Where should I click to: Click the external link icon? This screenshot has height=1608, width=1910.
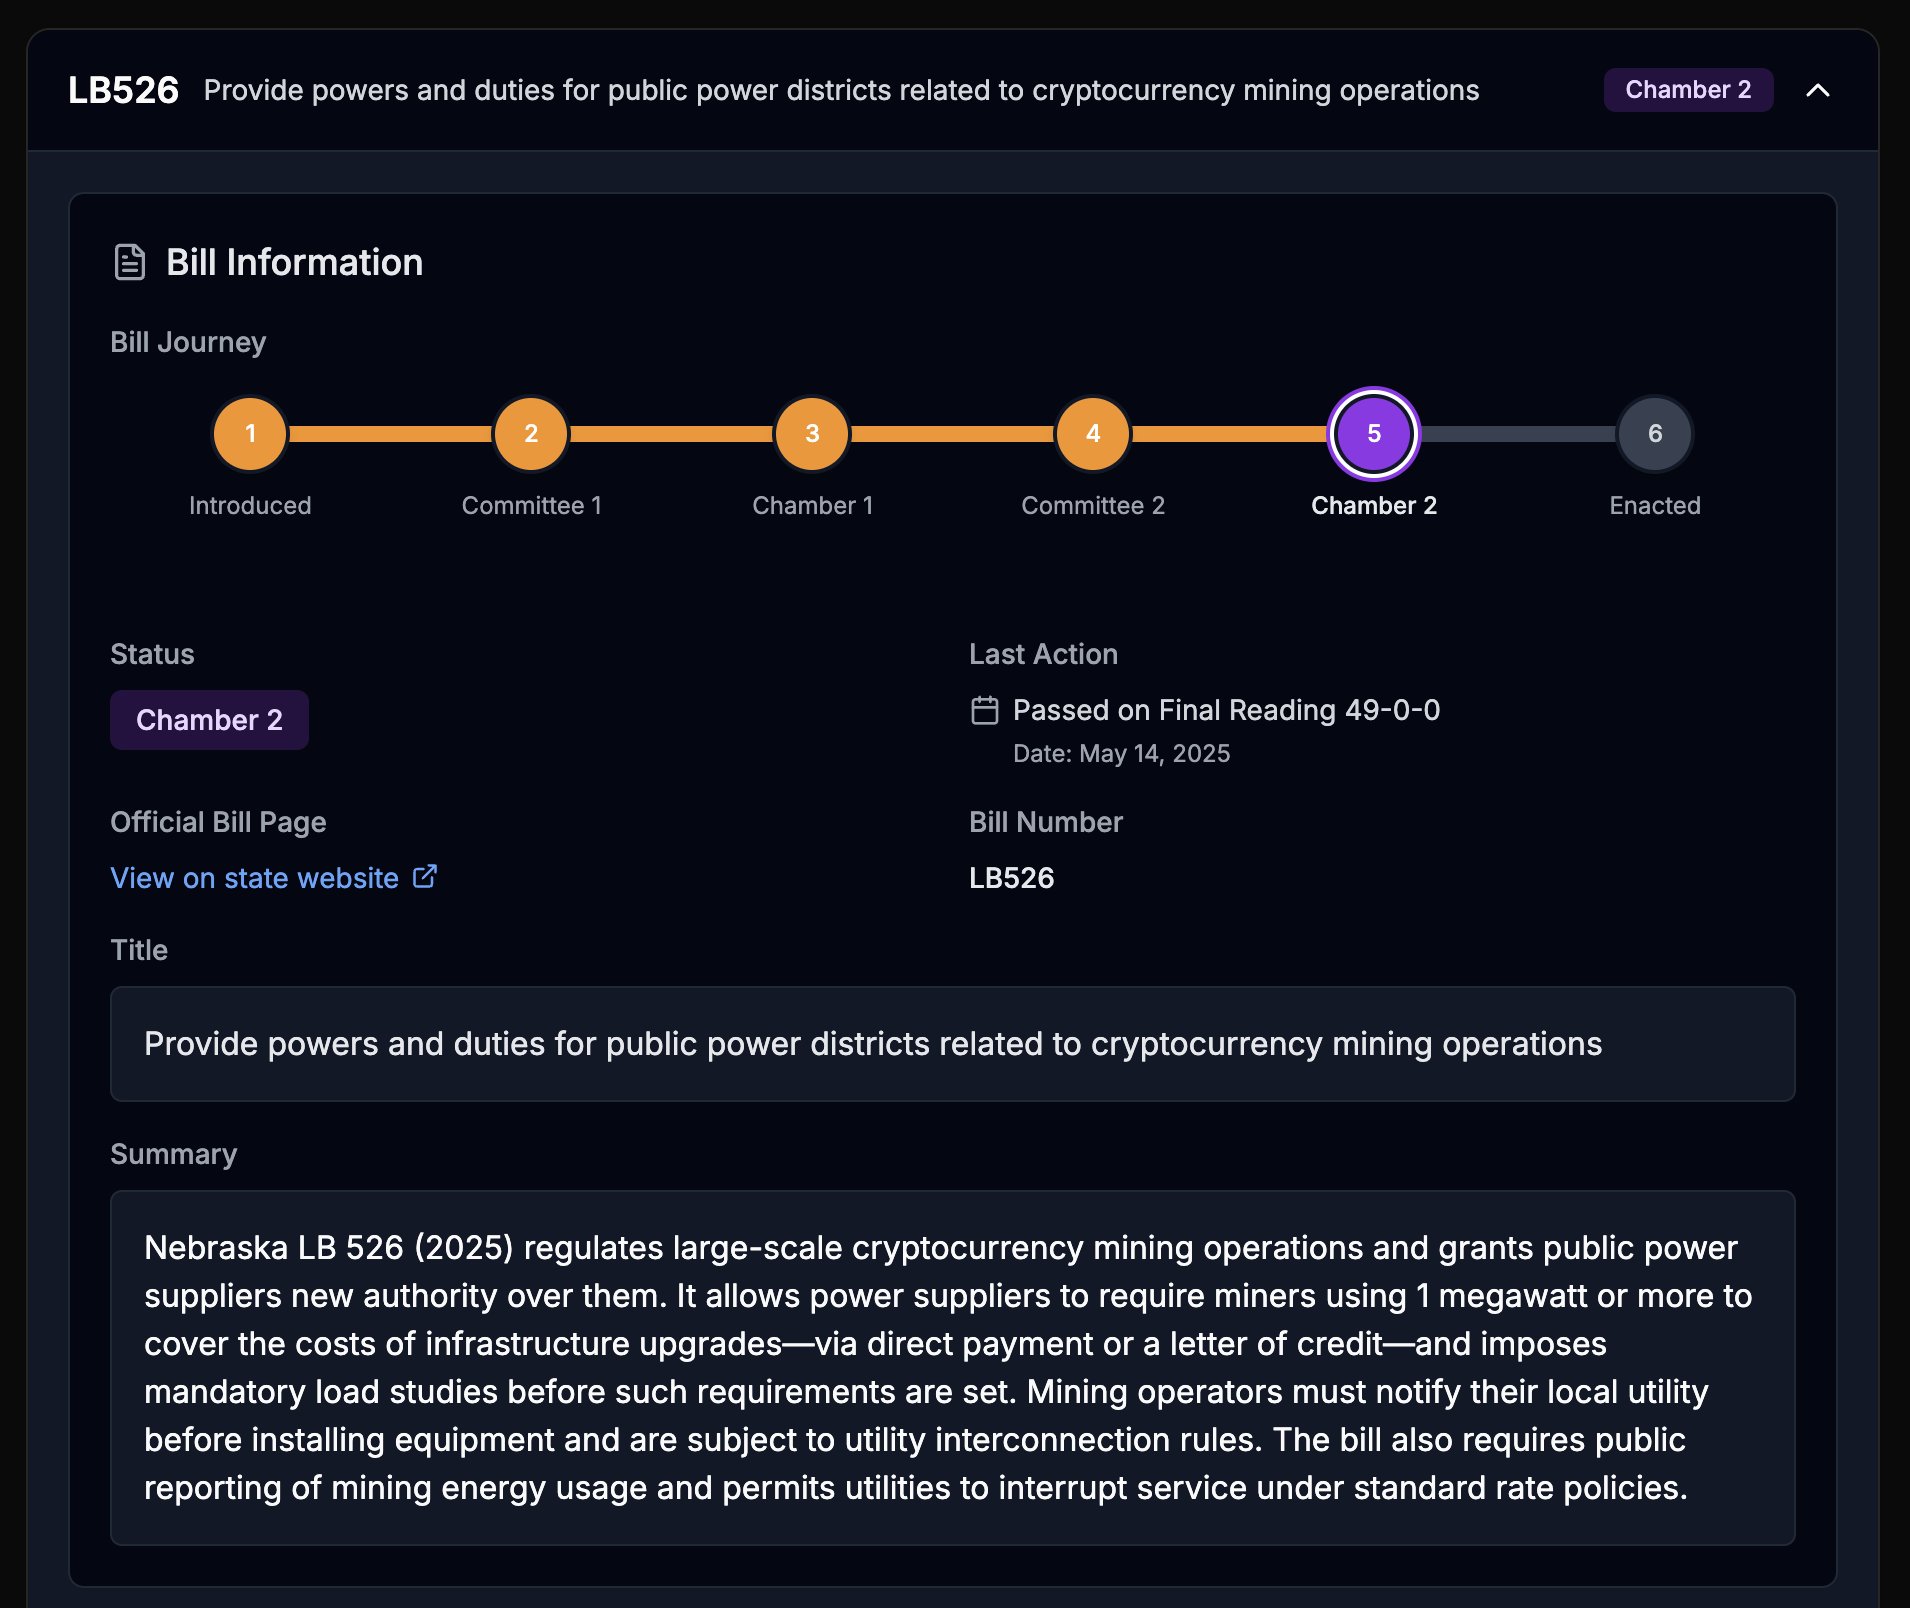click(425, 877)
